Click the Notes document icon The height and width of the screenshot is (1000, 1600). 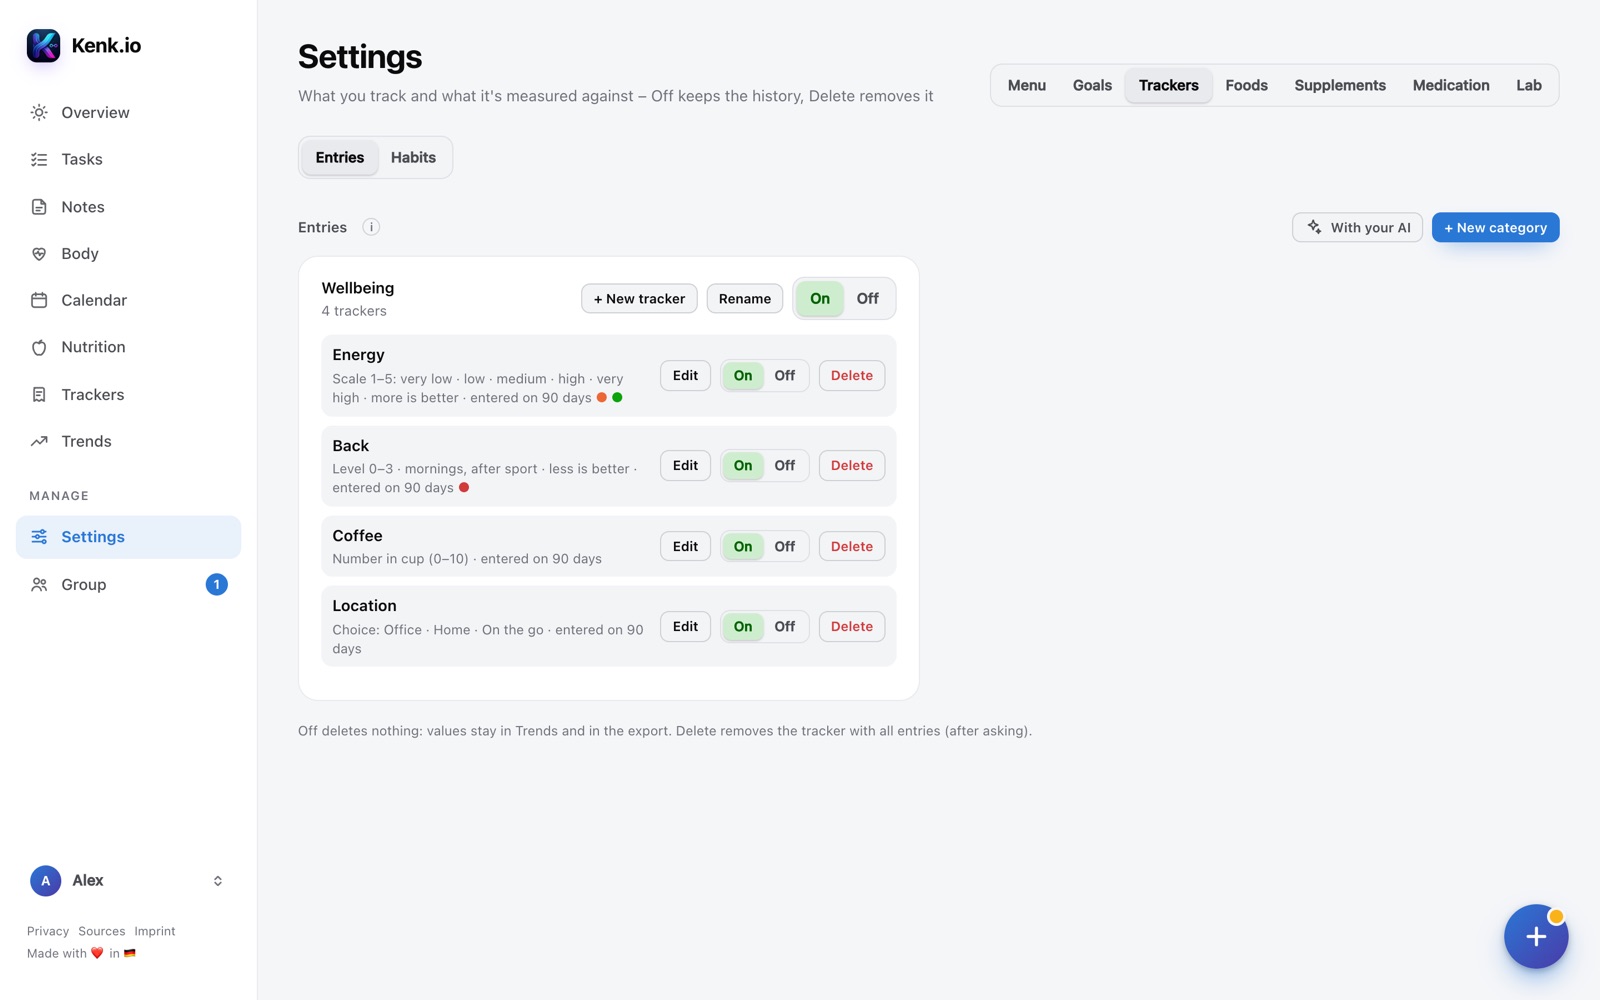coord(39,207)
